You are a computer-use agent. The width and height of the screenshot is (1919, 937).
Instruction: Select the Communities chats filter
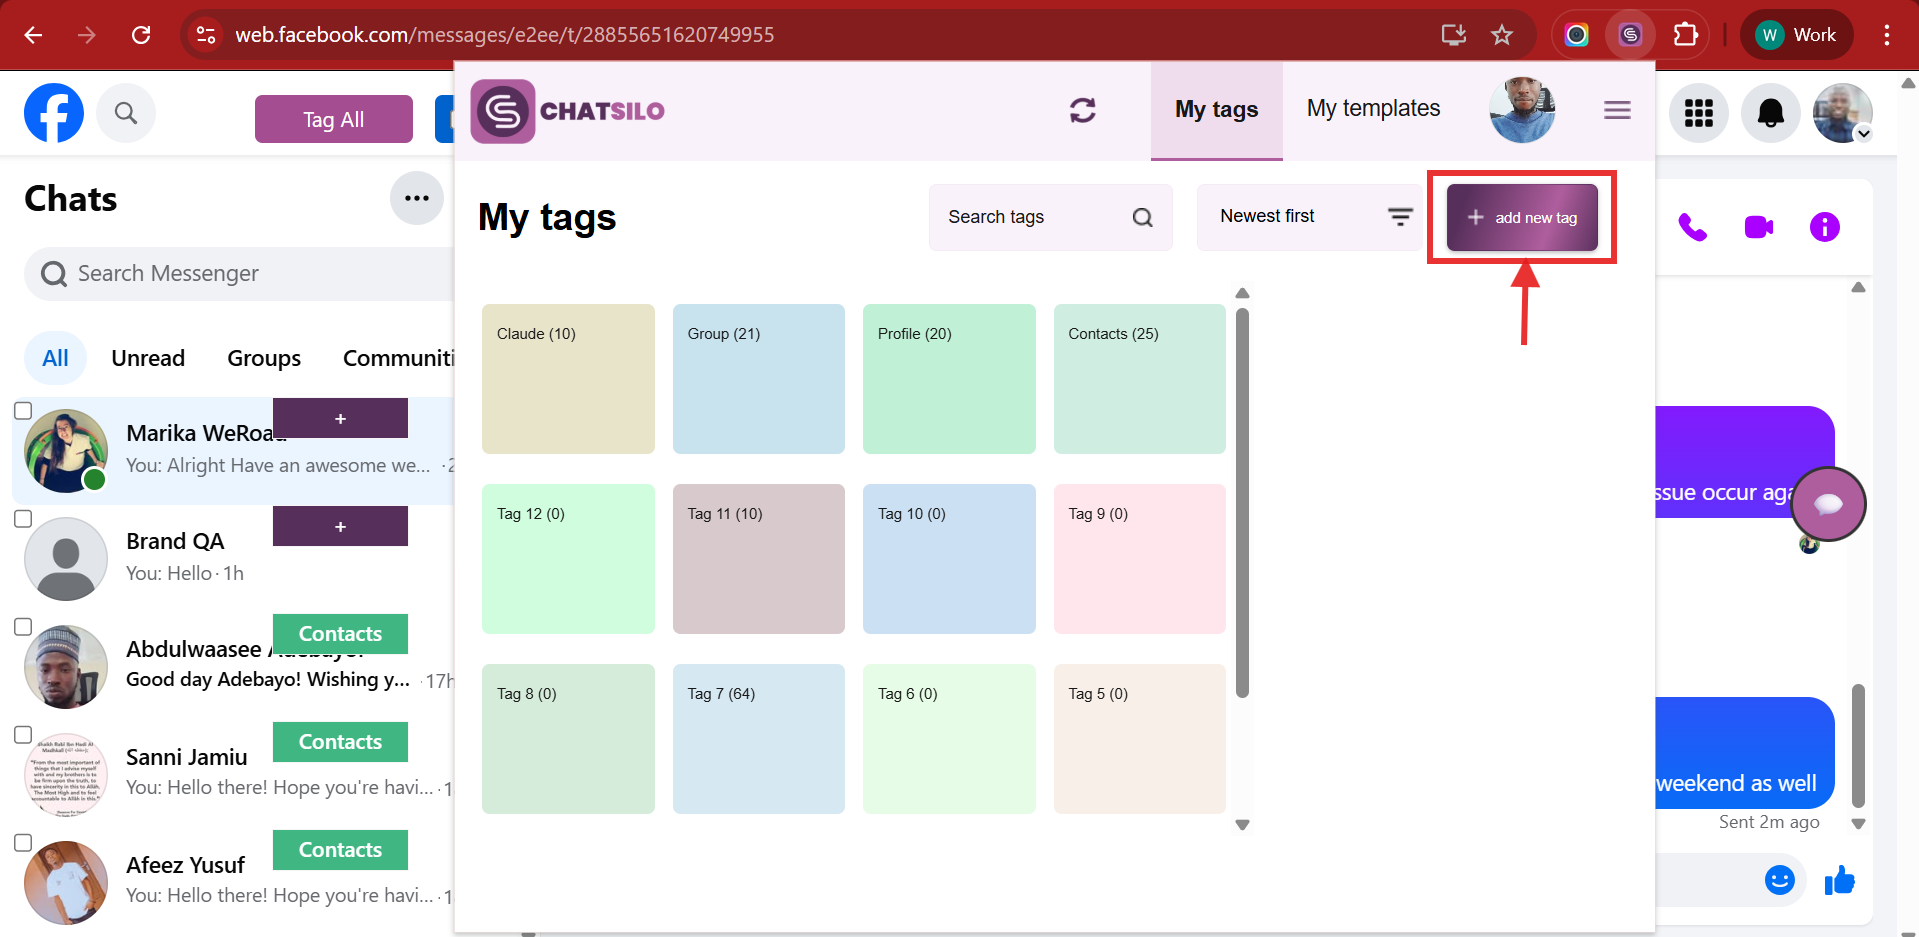tap(398, 358)
